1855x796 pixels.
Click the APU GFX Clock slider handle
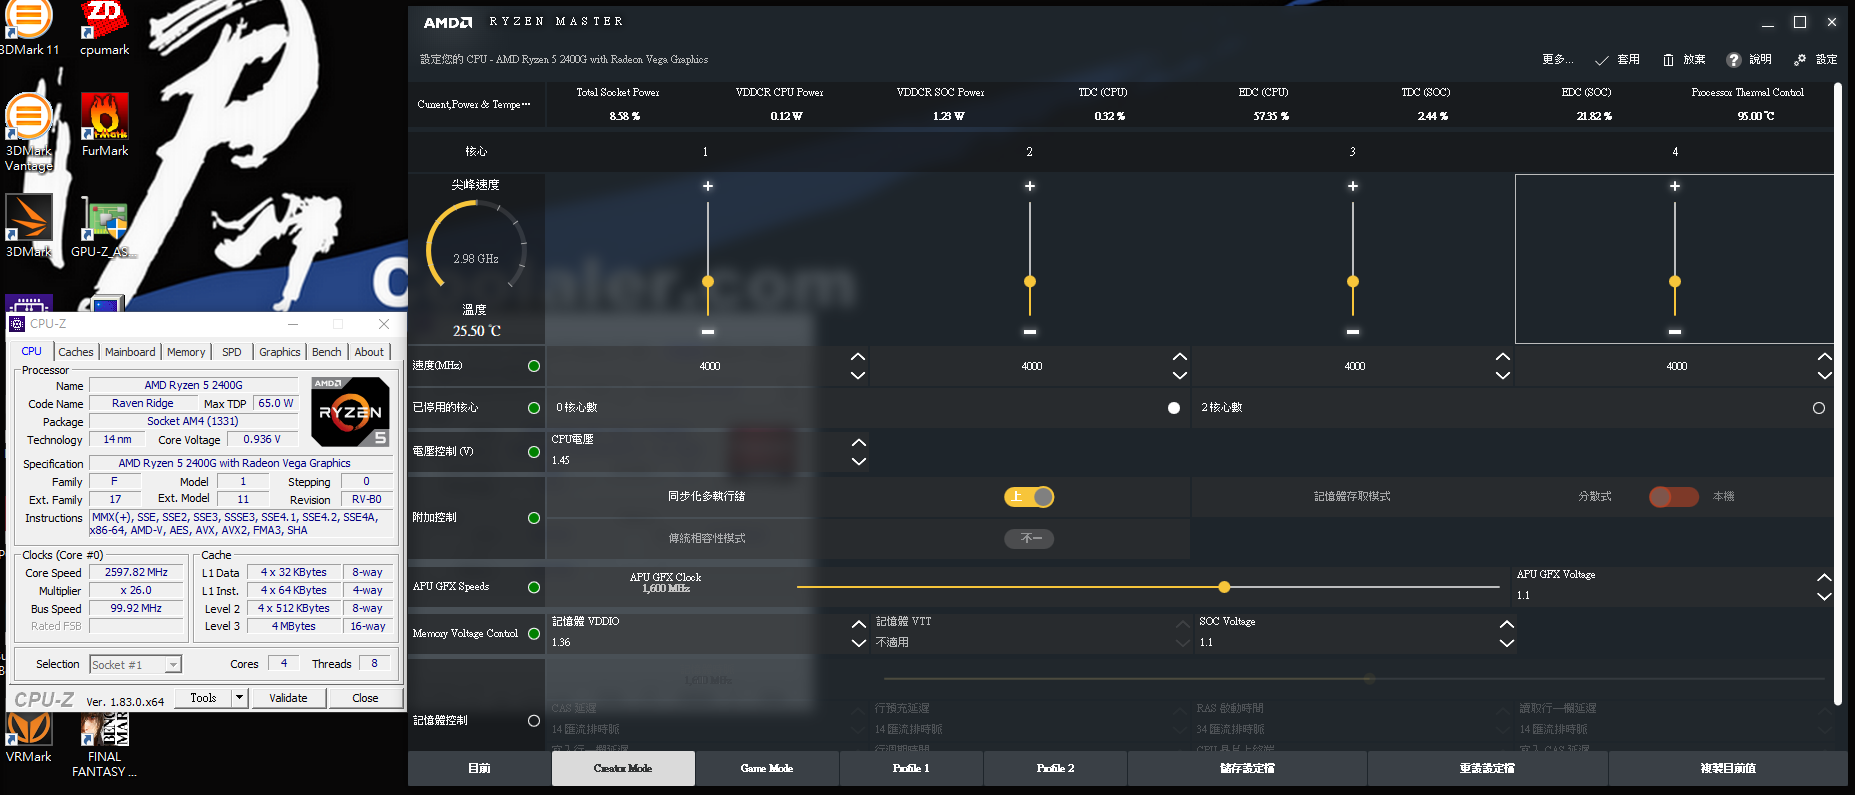pos(1224,587)
